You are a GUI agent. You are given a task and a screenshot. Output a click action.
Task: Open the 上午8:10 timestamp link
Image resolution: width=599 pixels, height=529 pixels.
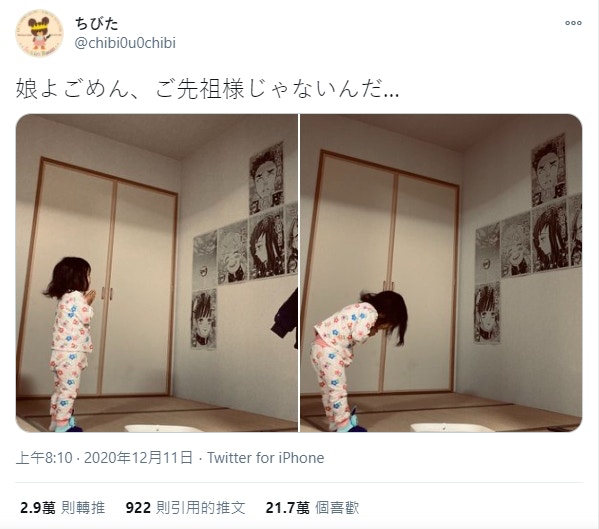tap(44, 458)
